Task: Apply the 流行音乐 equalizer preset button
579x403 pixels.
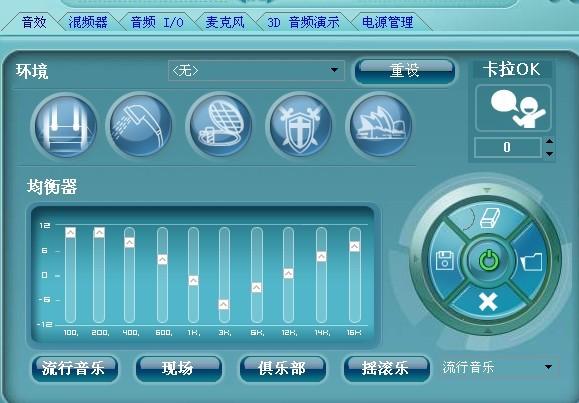Action: pyautogui.click(x=75, y=368)
